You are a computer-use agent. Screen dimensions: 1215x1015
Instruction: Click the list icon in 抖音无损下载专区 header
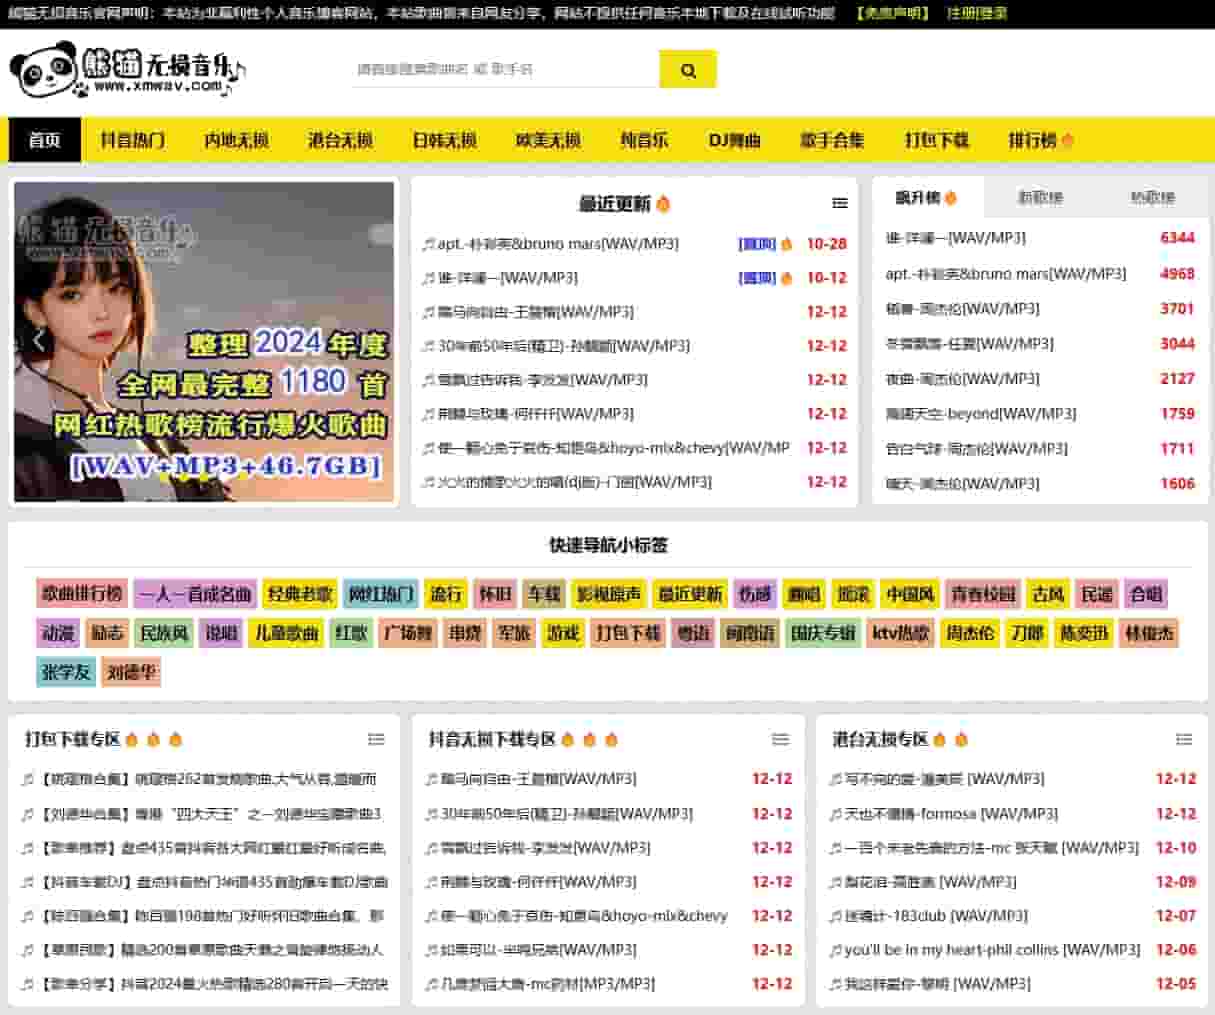(x=780, y=740)
